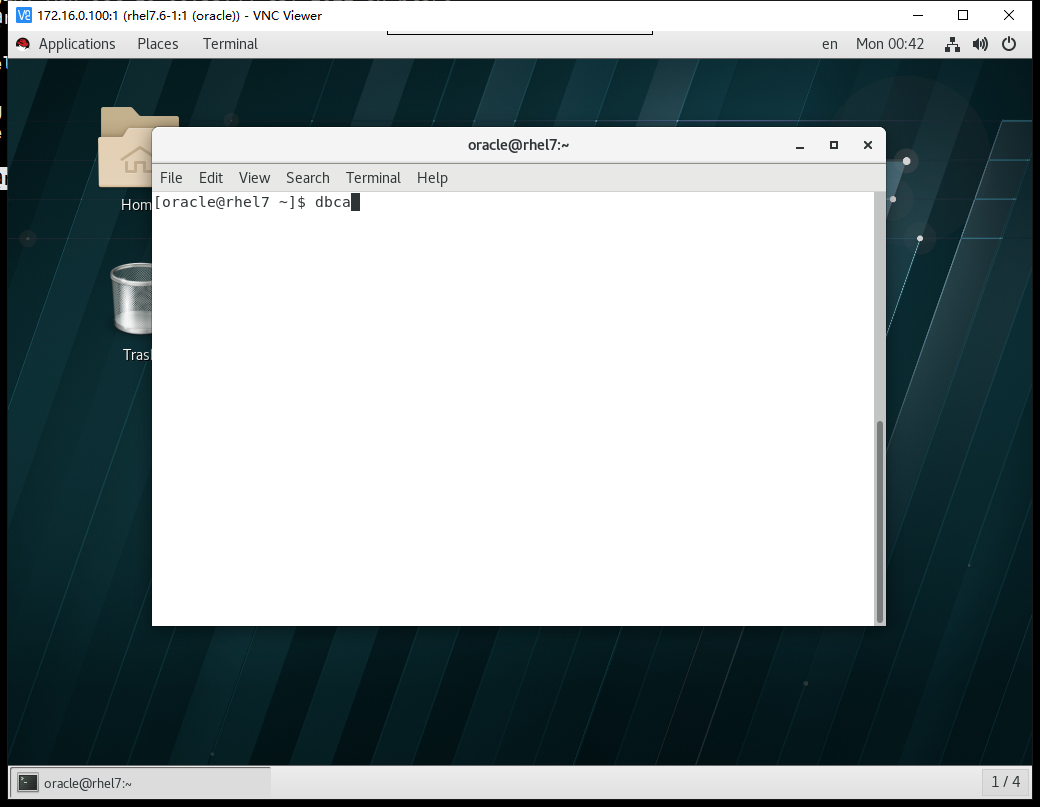The height and width of the screenshot is (807, 1040).
Task: Open the Terminal menu in top panel
Action: click(230, 44)
